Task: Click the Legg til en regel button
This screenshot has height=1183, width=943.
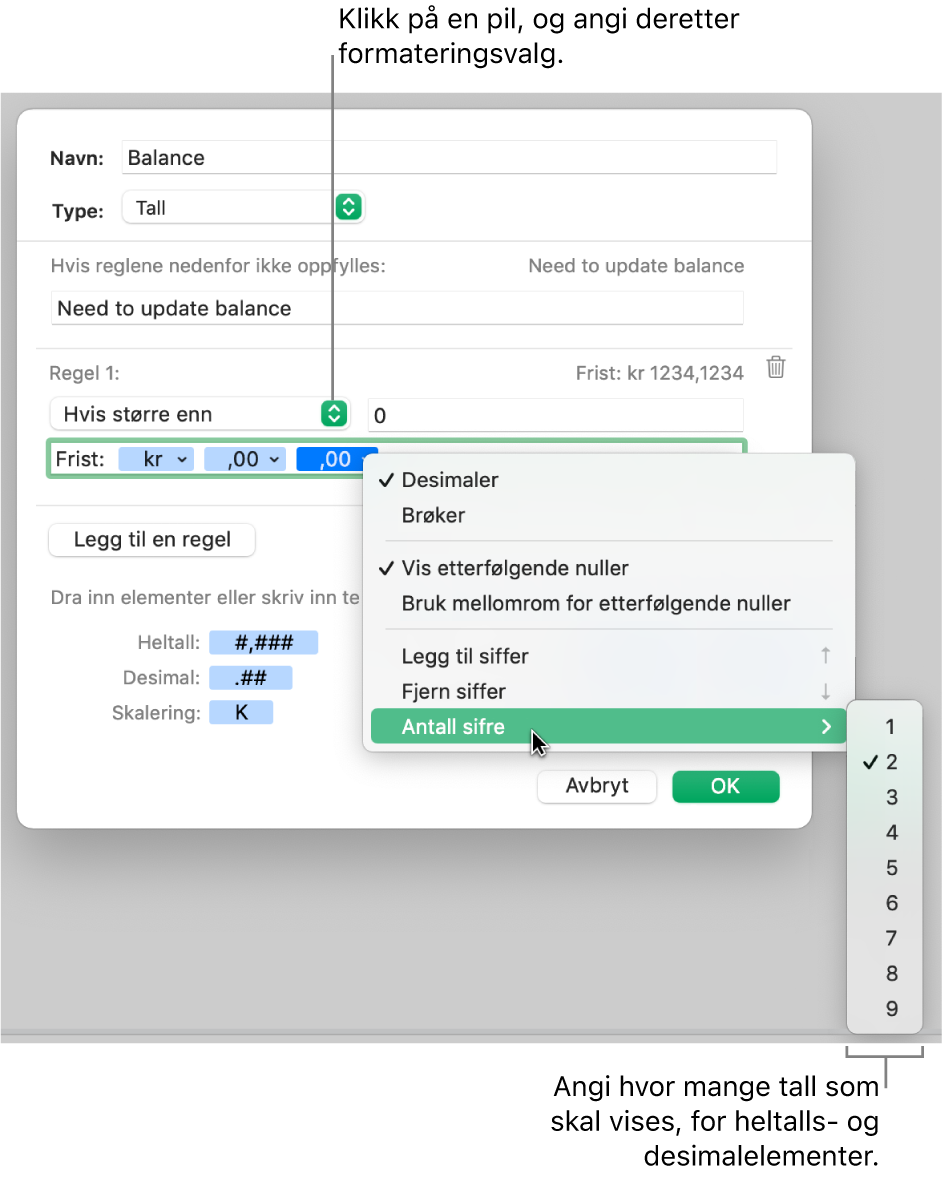Action: [x=152, y=539]
